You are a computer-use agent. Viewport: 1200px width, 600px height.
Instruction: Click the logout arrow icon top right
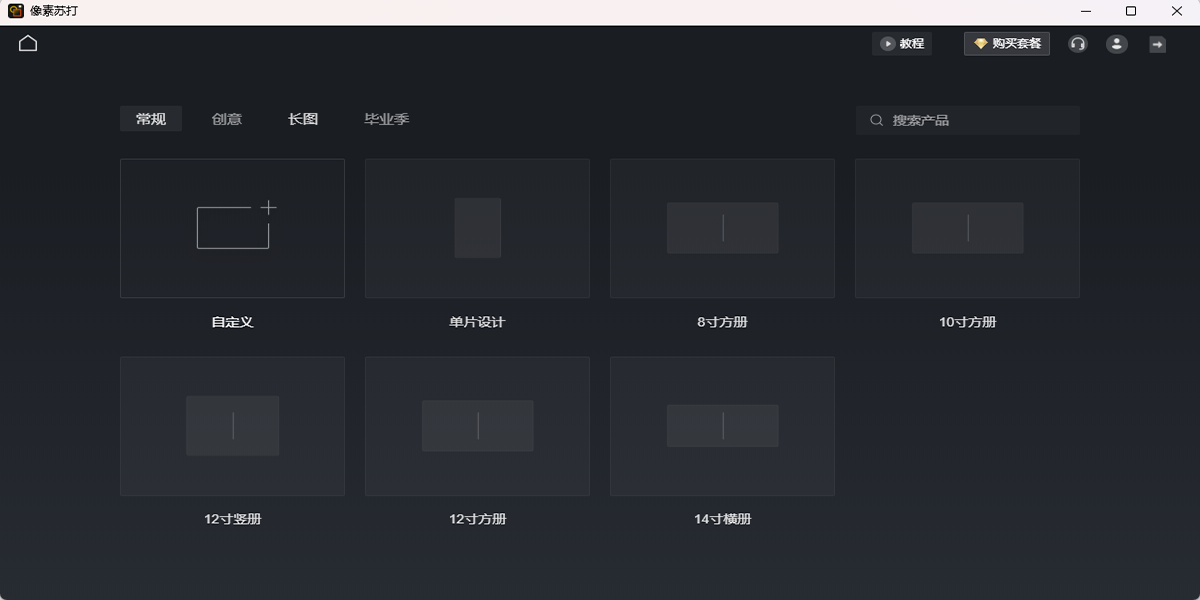pos(1156,43)
